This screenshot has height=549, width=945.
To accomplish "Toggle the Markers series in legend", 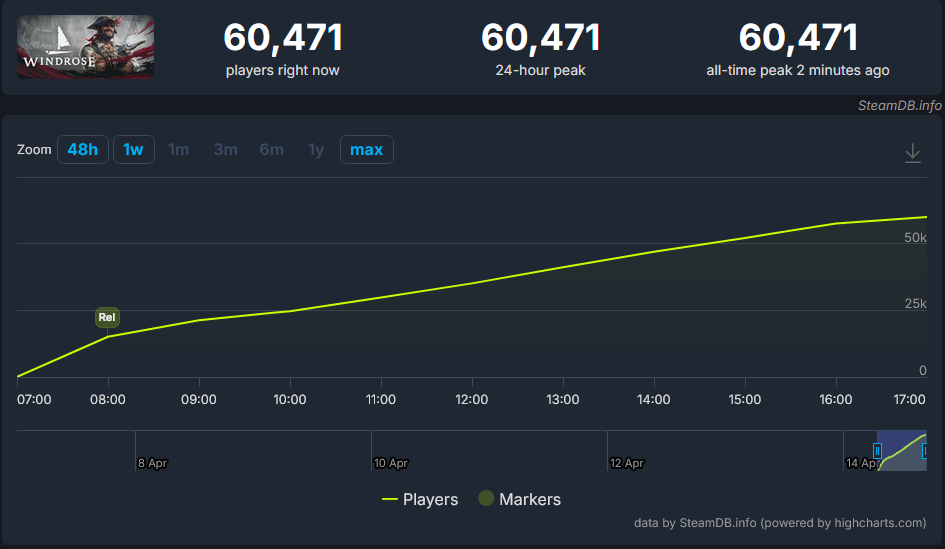I will coord(519,499).
